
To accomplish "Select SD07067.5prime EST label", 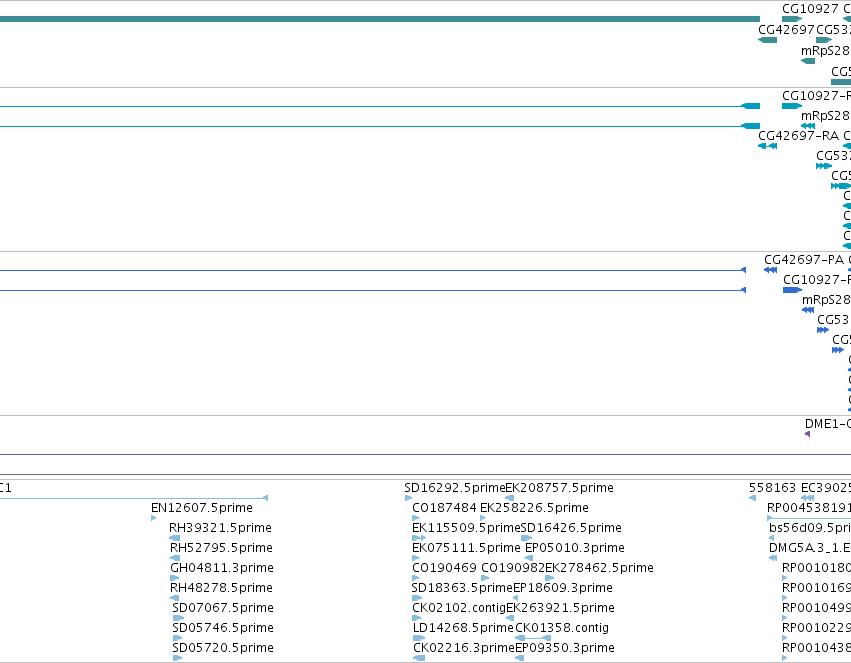I will 223,608.
